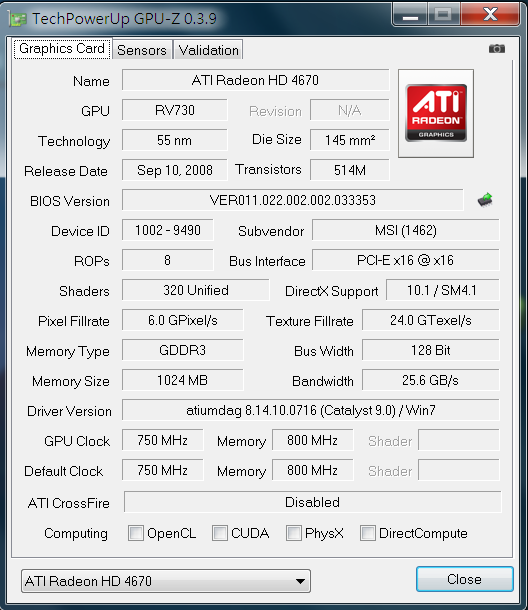The width and height of the screenshot is (528, 610).
Task: Toggle the CUDA checkbox
Action: coord(220,533)
